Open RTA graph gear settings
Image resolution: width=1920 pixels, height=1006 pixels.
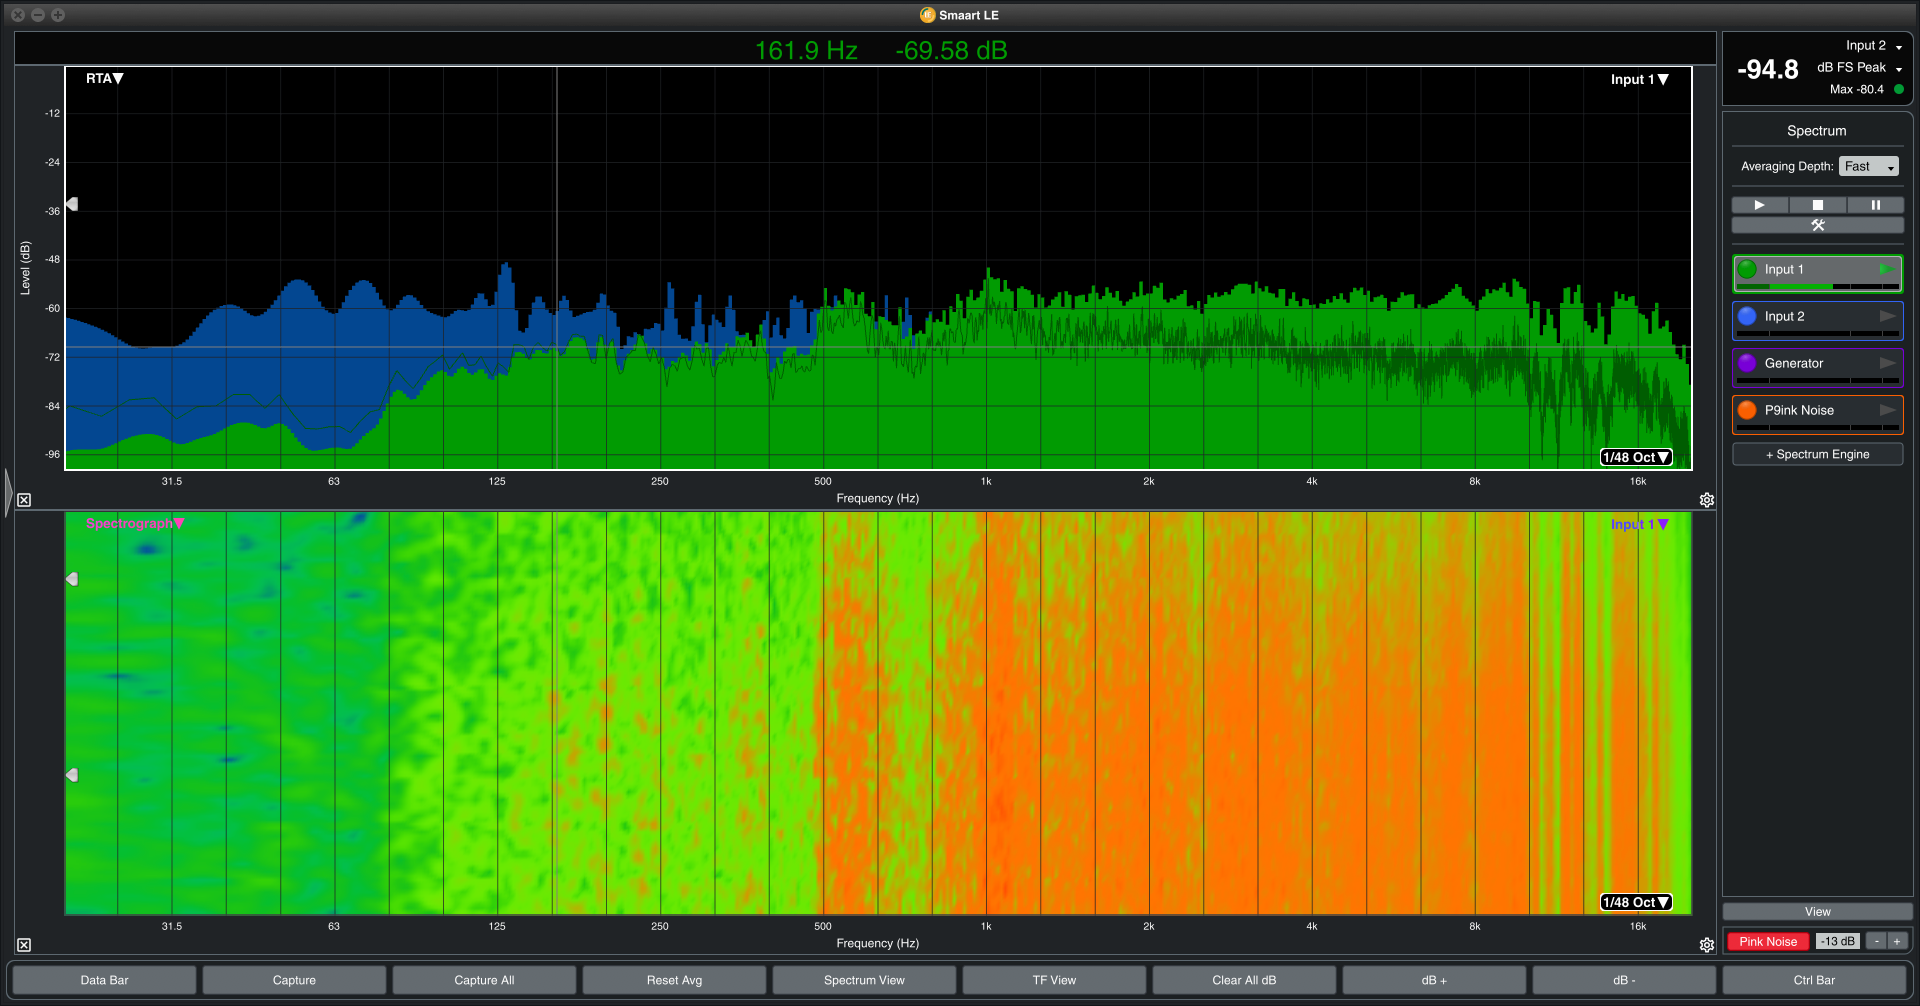1706,500
